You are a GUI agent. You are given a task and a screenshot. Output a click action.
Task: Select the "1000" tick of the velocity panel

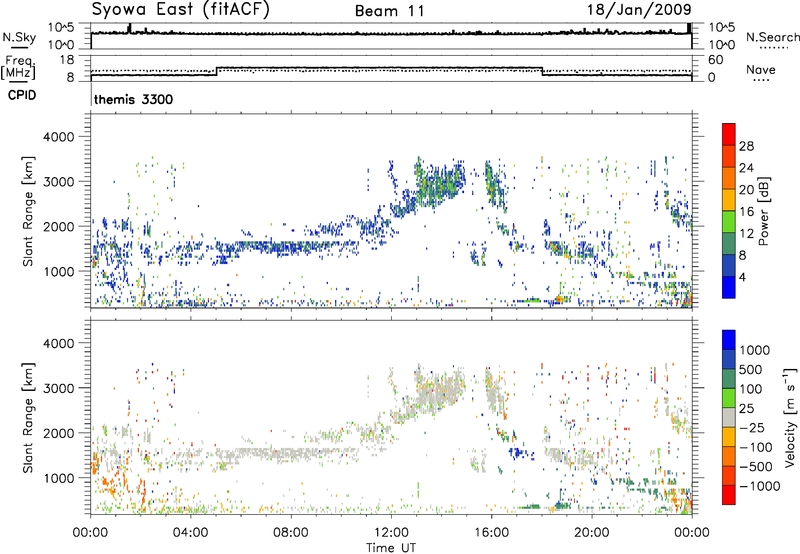pyautogui.click(x=59, y=478)
